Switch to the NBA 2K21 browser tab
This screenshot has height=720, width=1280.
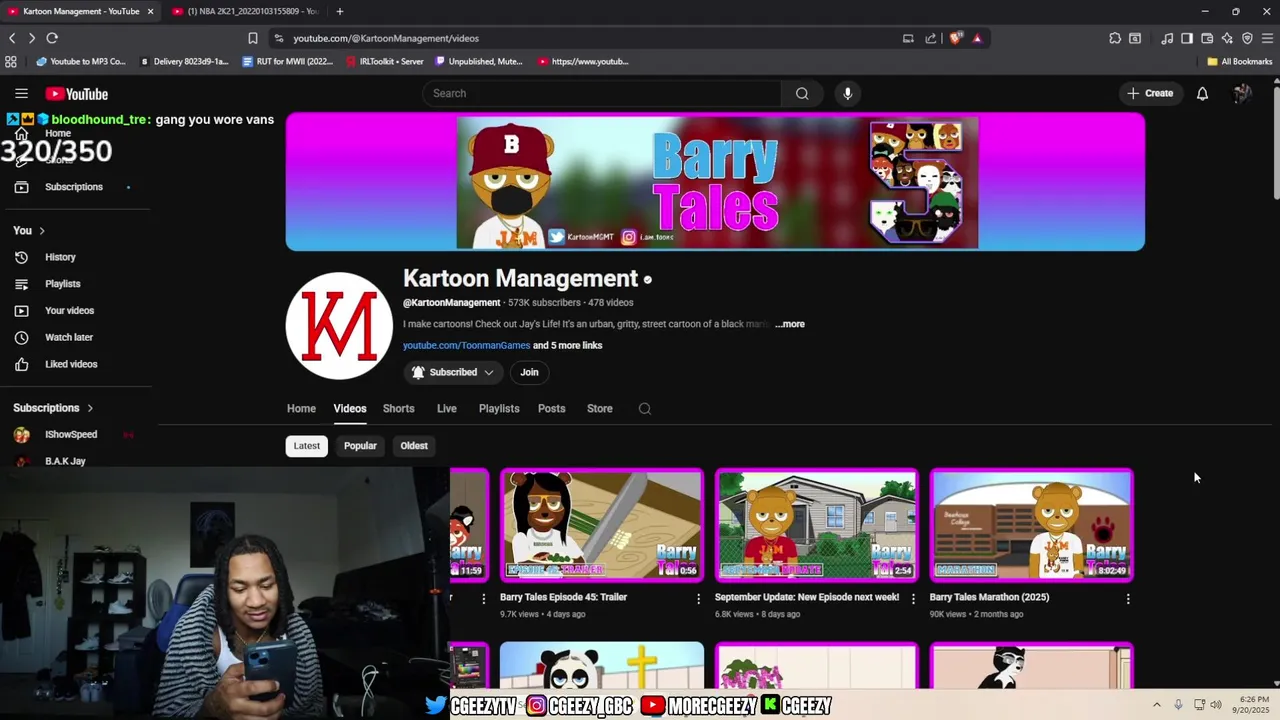click(245, 11)
